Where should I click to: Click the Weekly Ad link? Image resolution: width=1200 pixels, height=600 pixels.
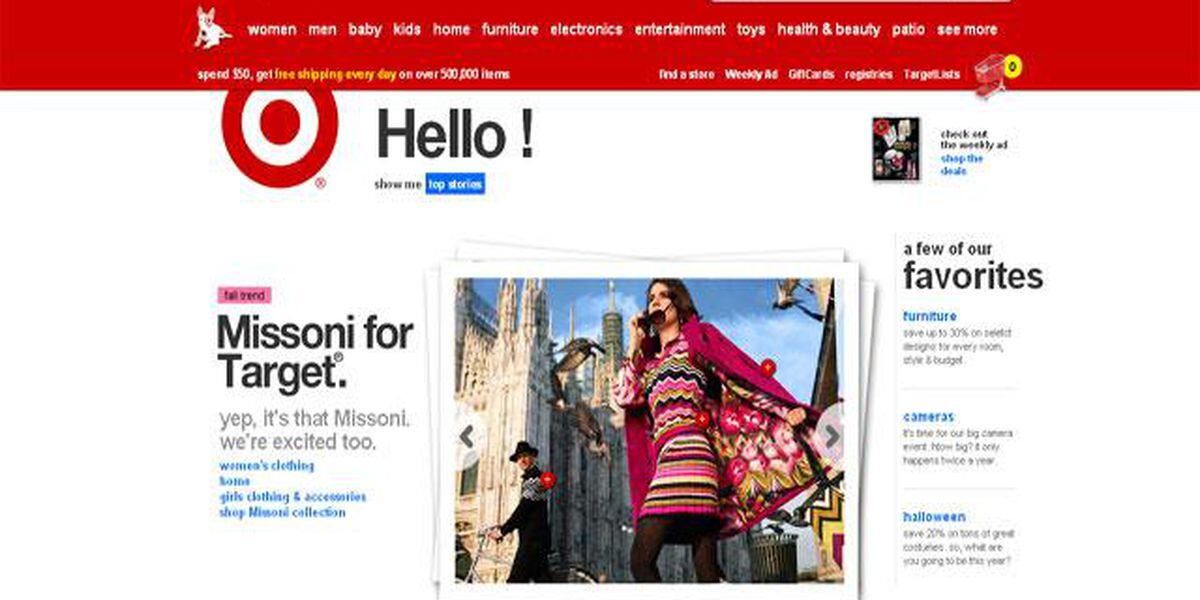pos(751,74)
